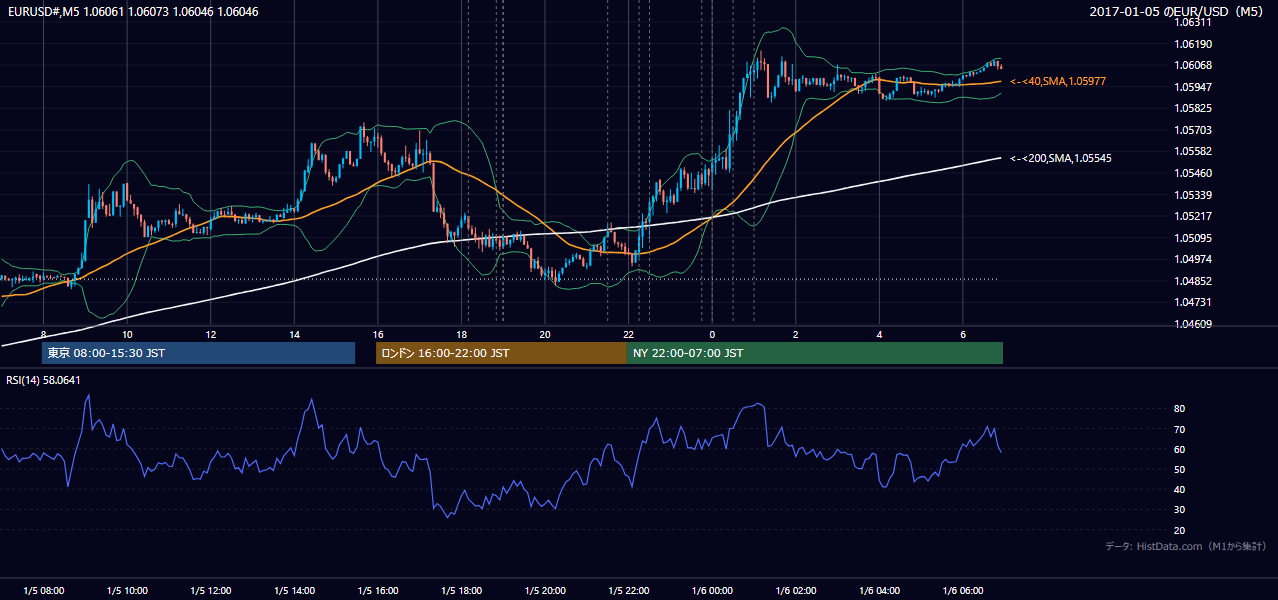The width and height of the screenshot is (1278, 600).
Task: Click price axis value 1.04731
Action: pos(1192,302)
